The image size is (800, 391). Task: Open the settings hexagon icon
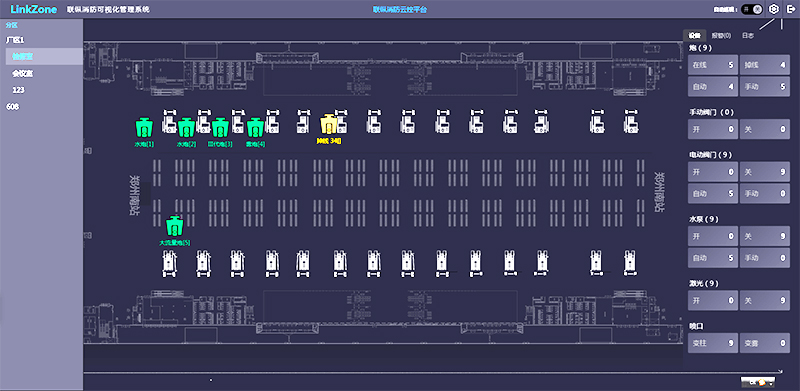[774, 9]
